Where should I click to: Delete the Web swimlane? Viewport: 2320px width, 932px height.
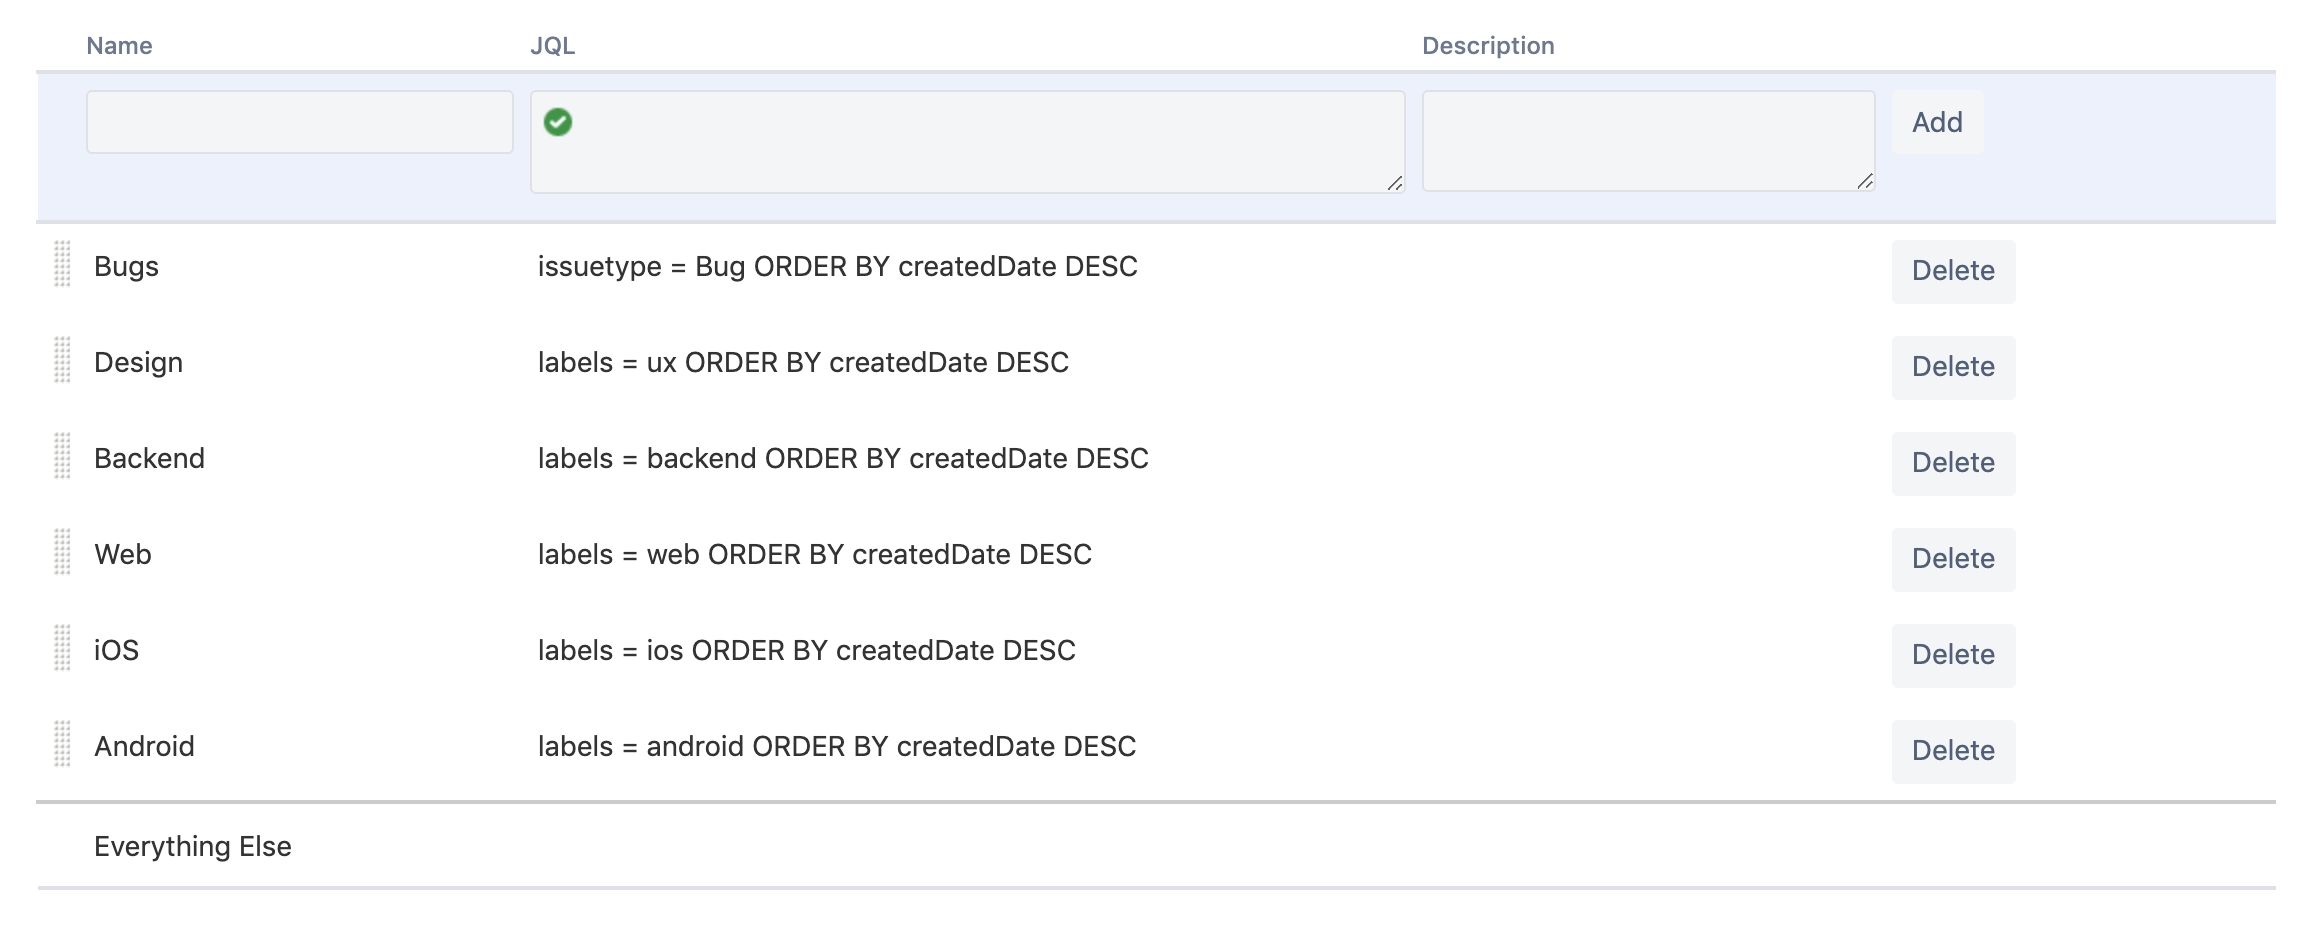[x=1953, y=559]
